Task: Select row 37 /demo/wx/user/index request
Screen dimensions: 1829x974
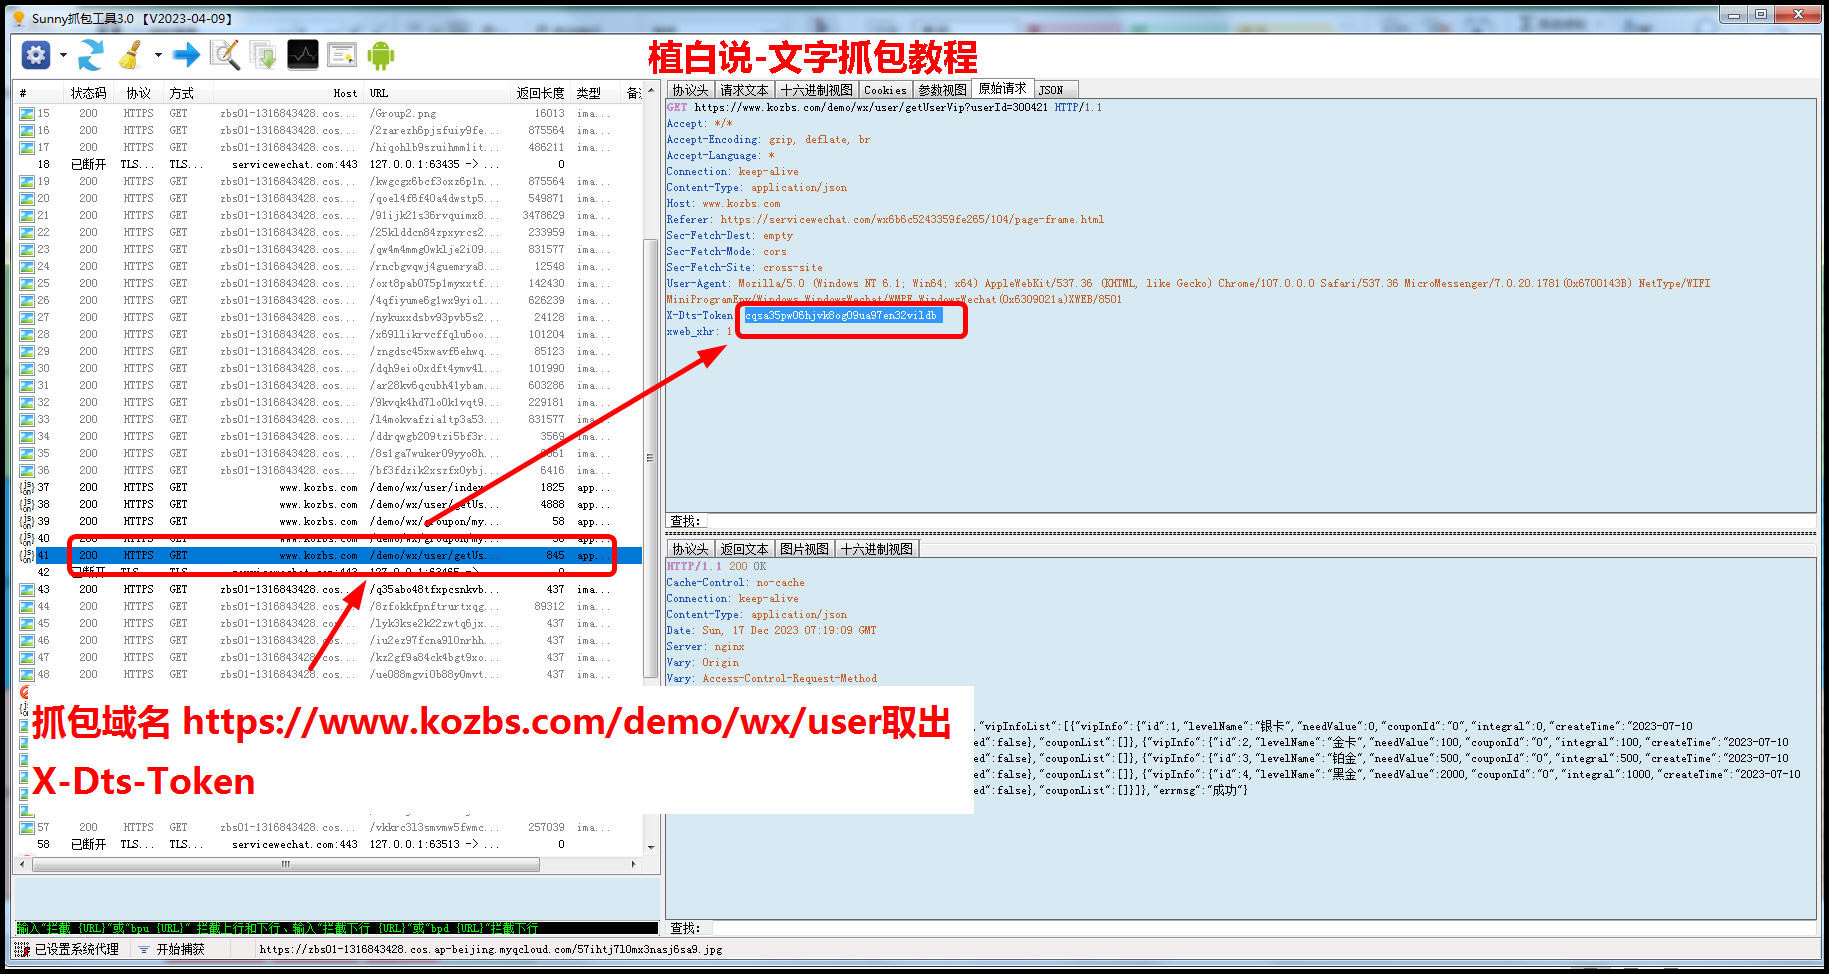Action: tap(328, 488)
